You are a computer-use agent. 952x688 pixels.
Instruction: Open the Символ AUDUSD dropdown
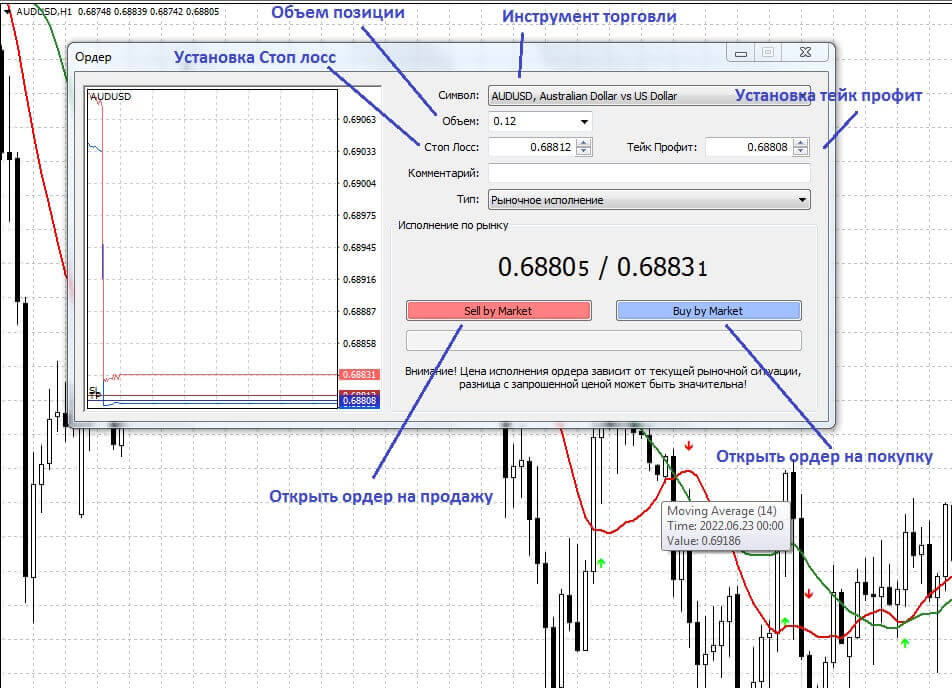[648, 96]
